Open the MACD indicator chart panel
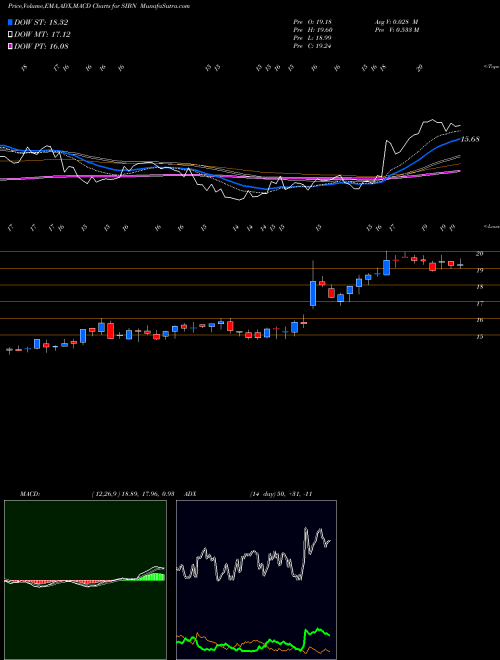This screenshot has height=660, width=500. click(85, 580)
